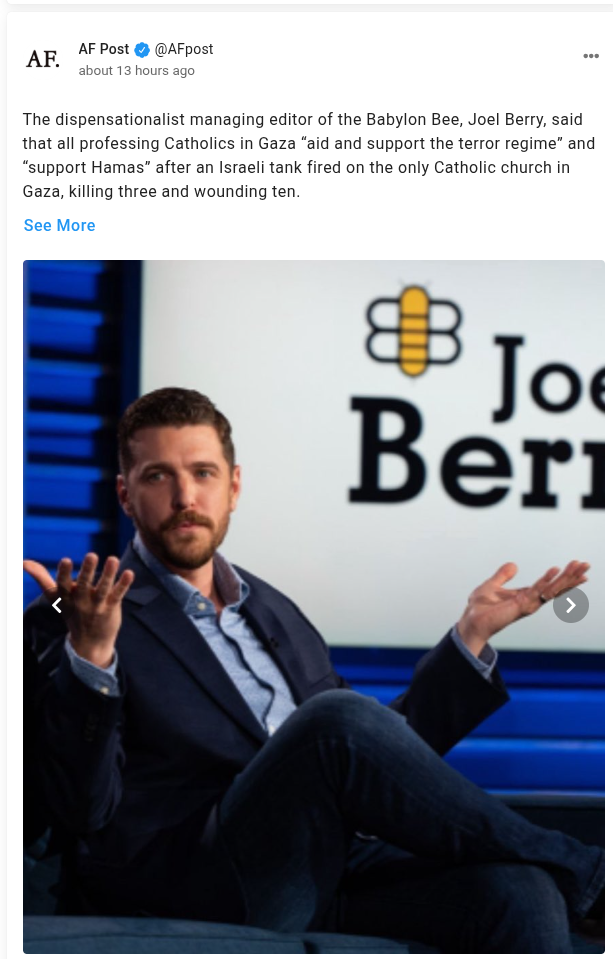Go to next image in carousel
The width and height of the screenshot is (613, 959).
coord(571,605)
